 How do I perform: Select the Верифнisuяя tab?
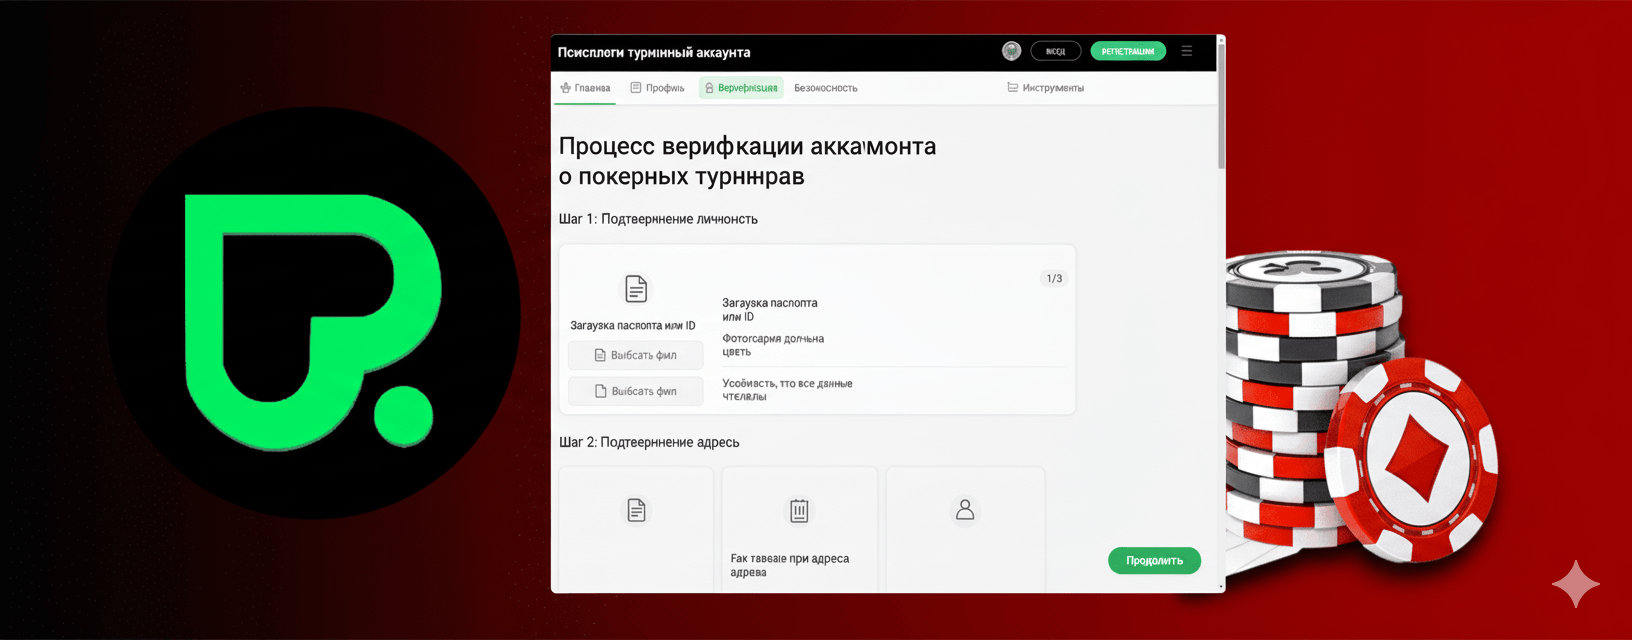741,88
